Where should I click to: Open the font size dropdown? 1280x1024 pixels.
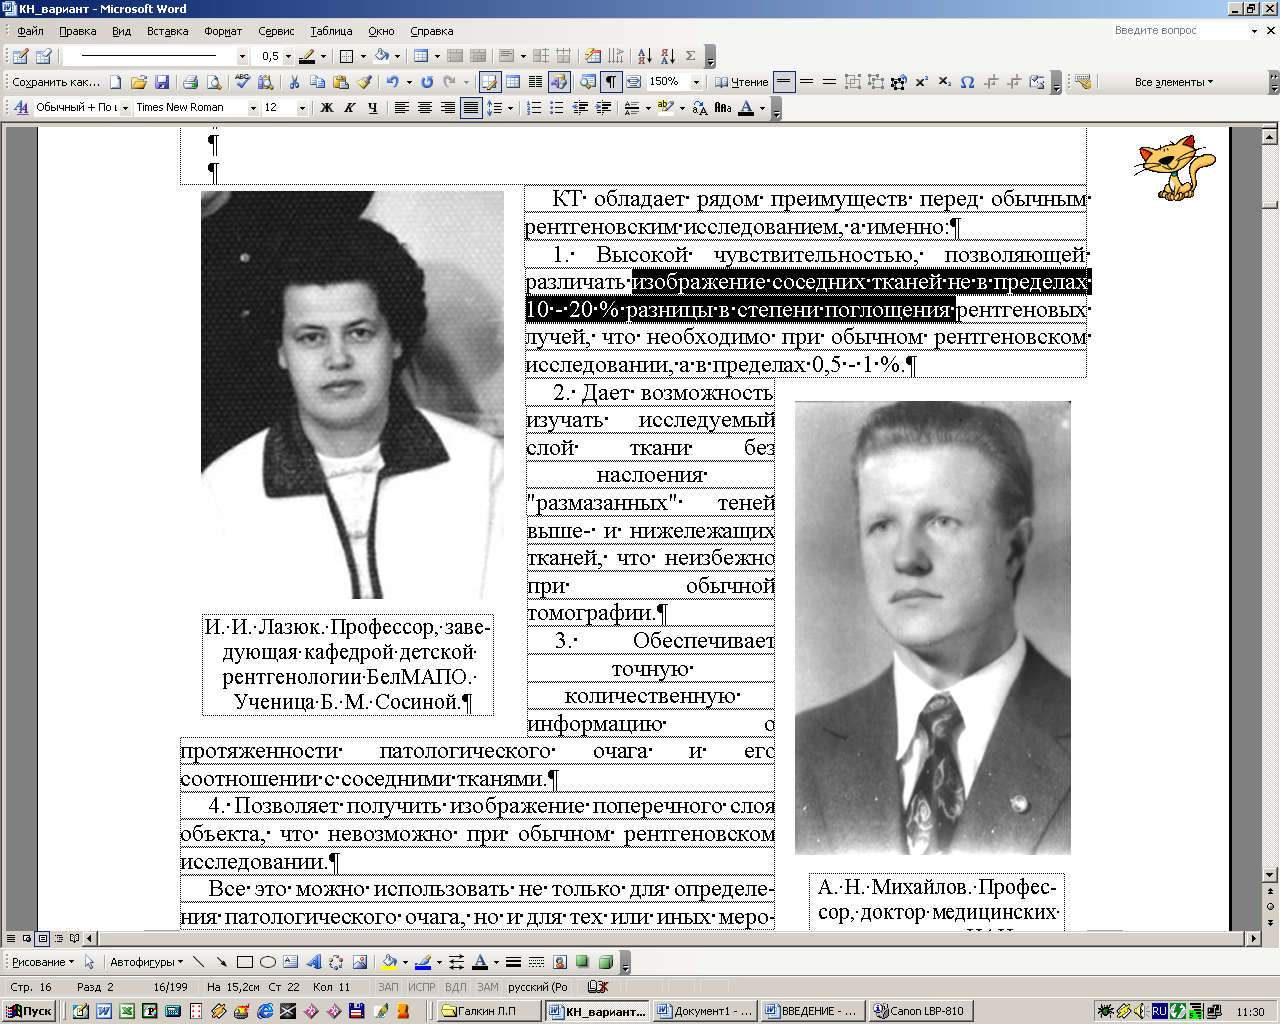coord(302,108)
